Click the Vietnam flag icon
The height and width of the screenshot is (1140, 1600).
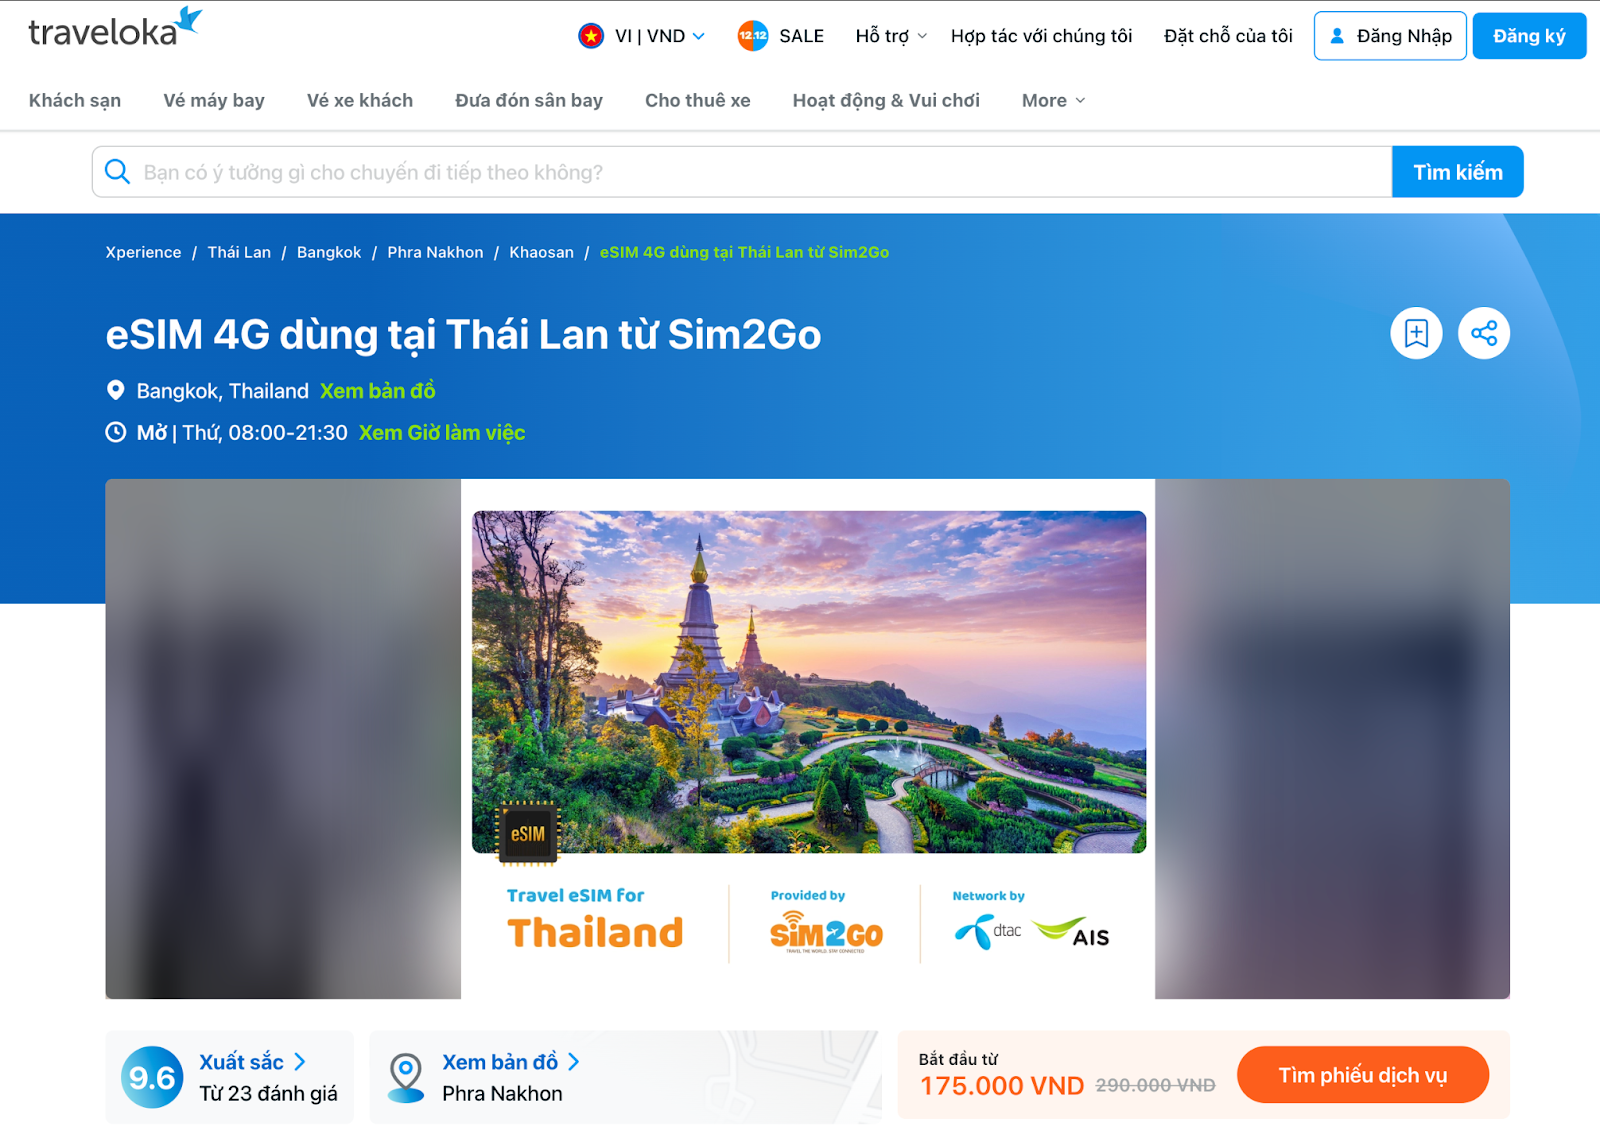point(591,36)
